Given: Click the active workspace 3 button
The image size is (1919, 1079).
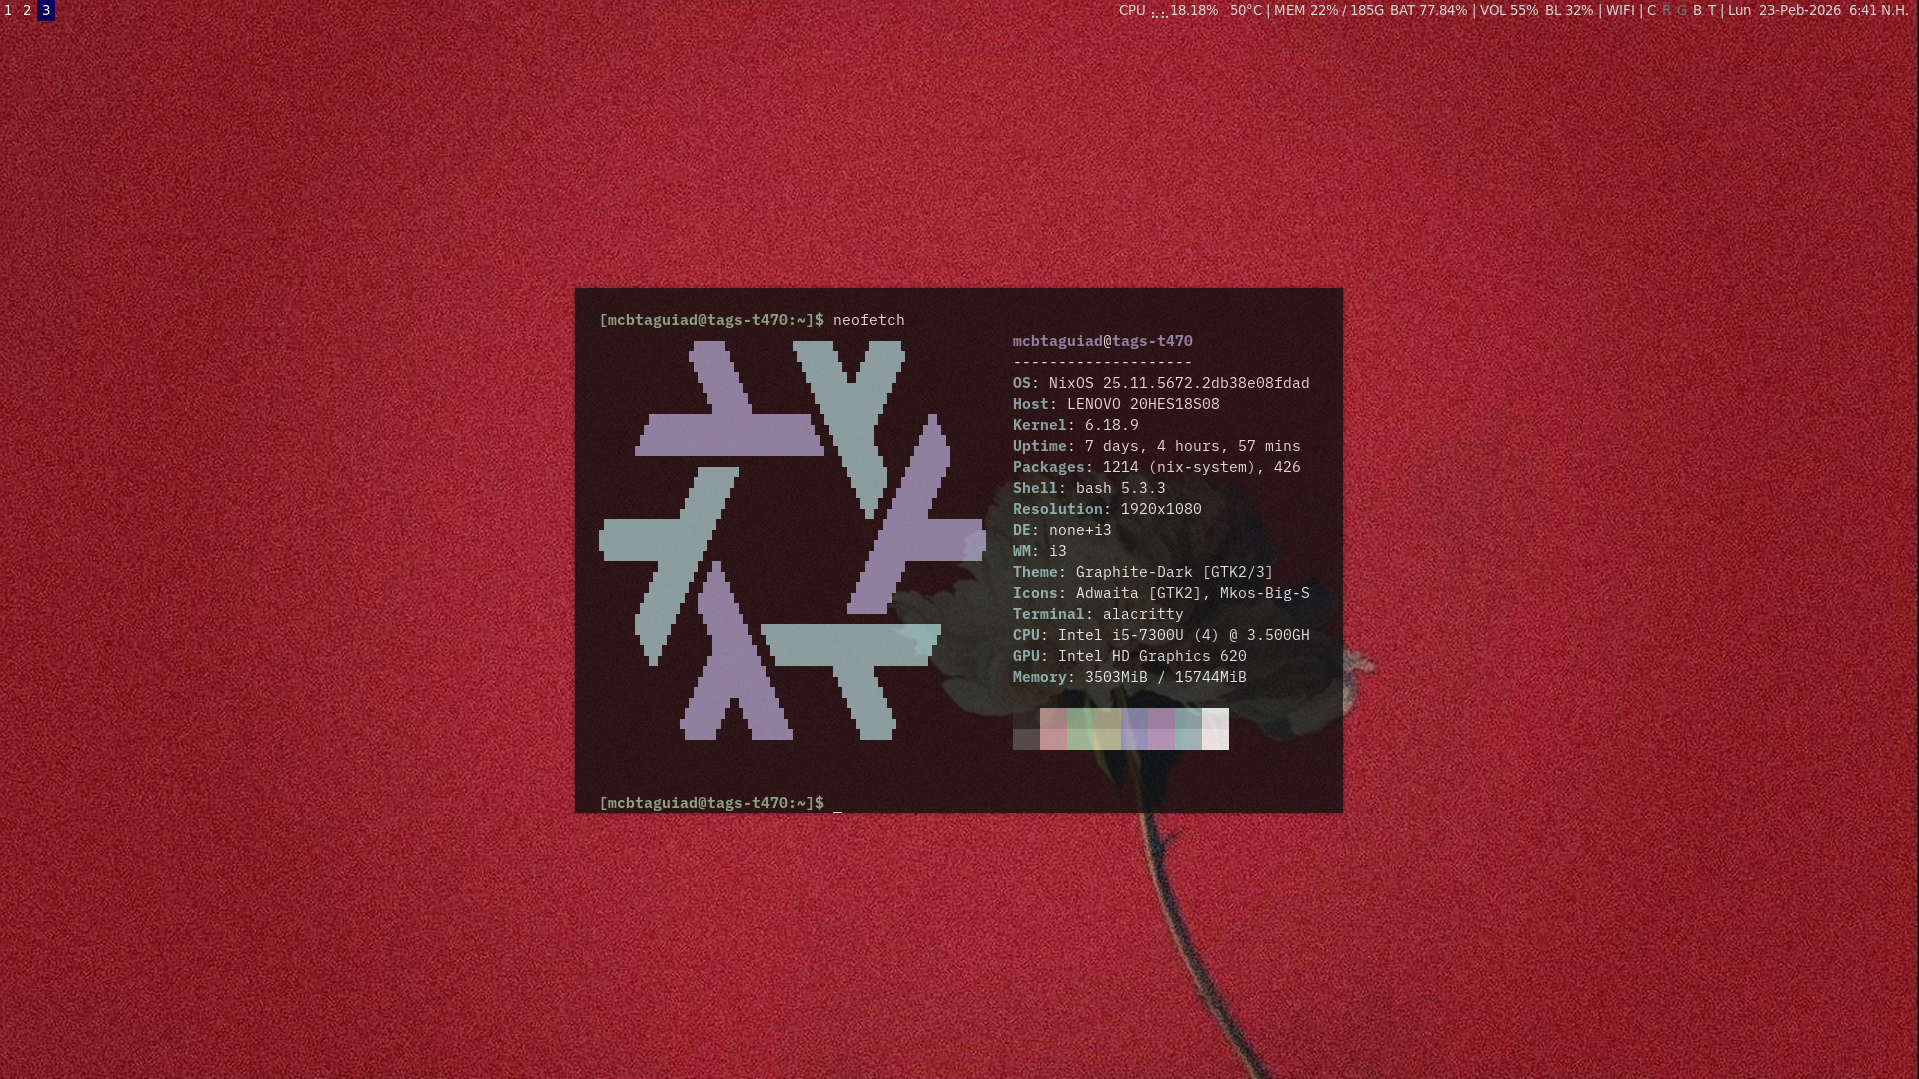Looking at the screenshot, I should tap(46, 10).
